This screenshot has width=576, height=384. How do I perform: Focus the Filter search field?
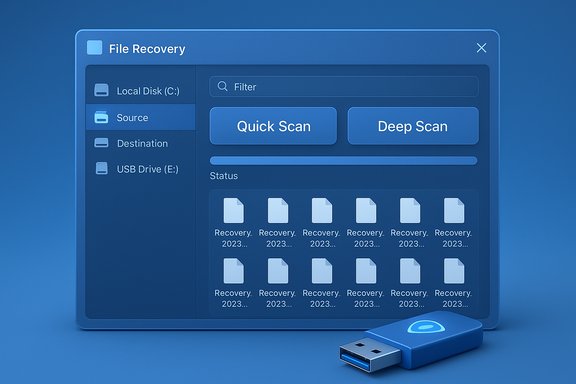click(x=344, y=87)
